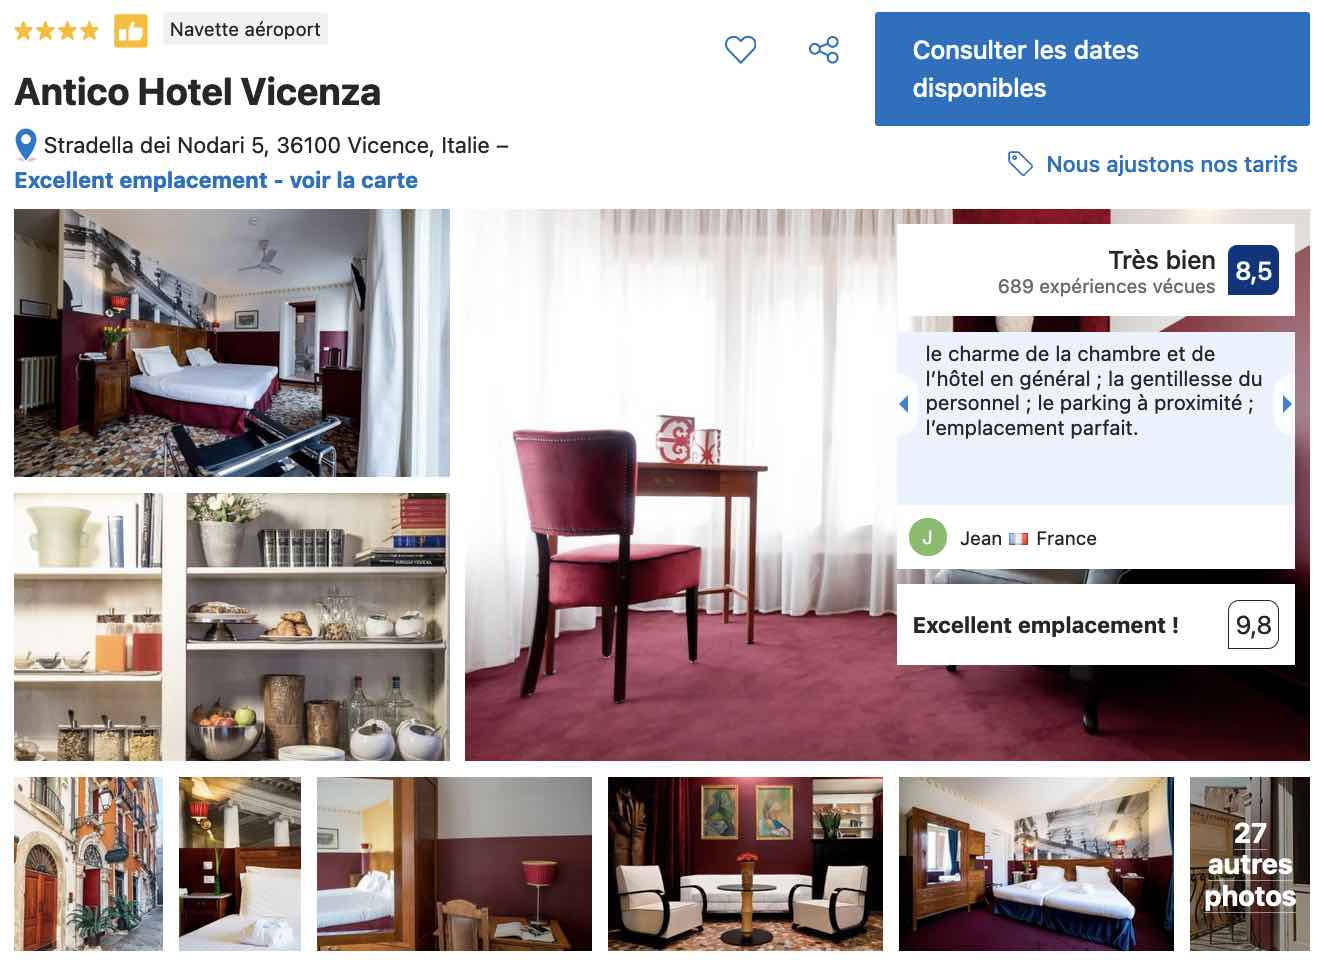Click the four-star rating icons
Viewport: 1324px width, 966px height.
point(57,31)
